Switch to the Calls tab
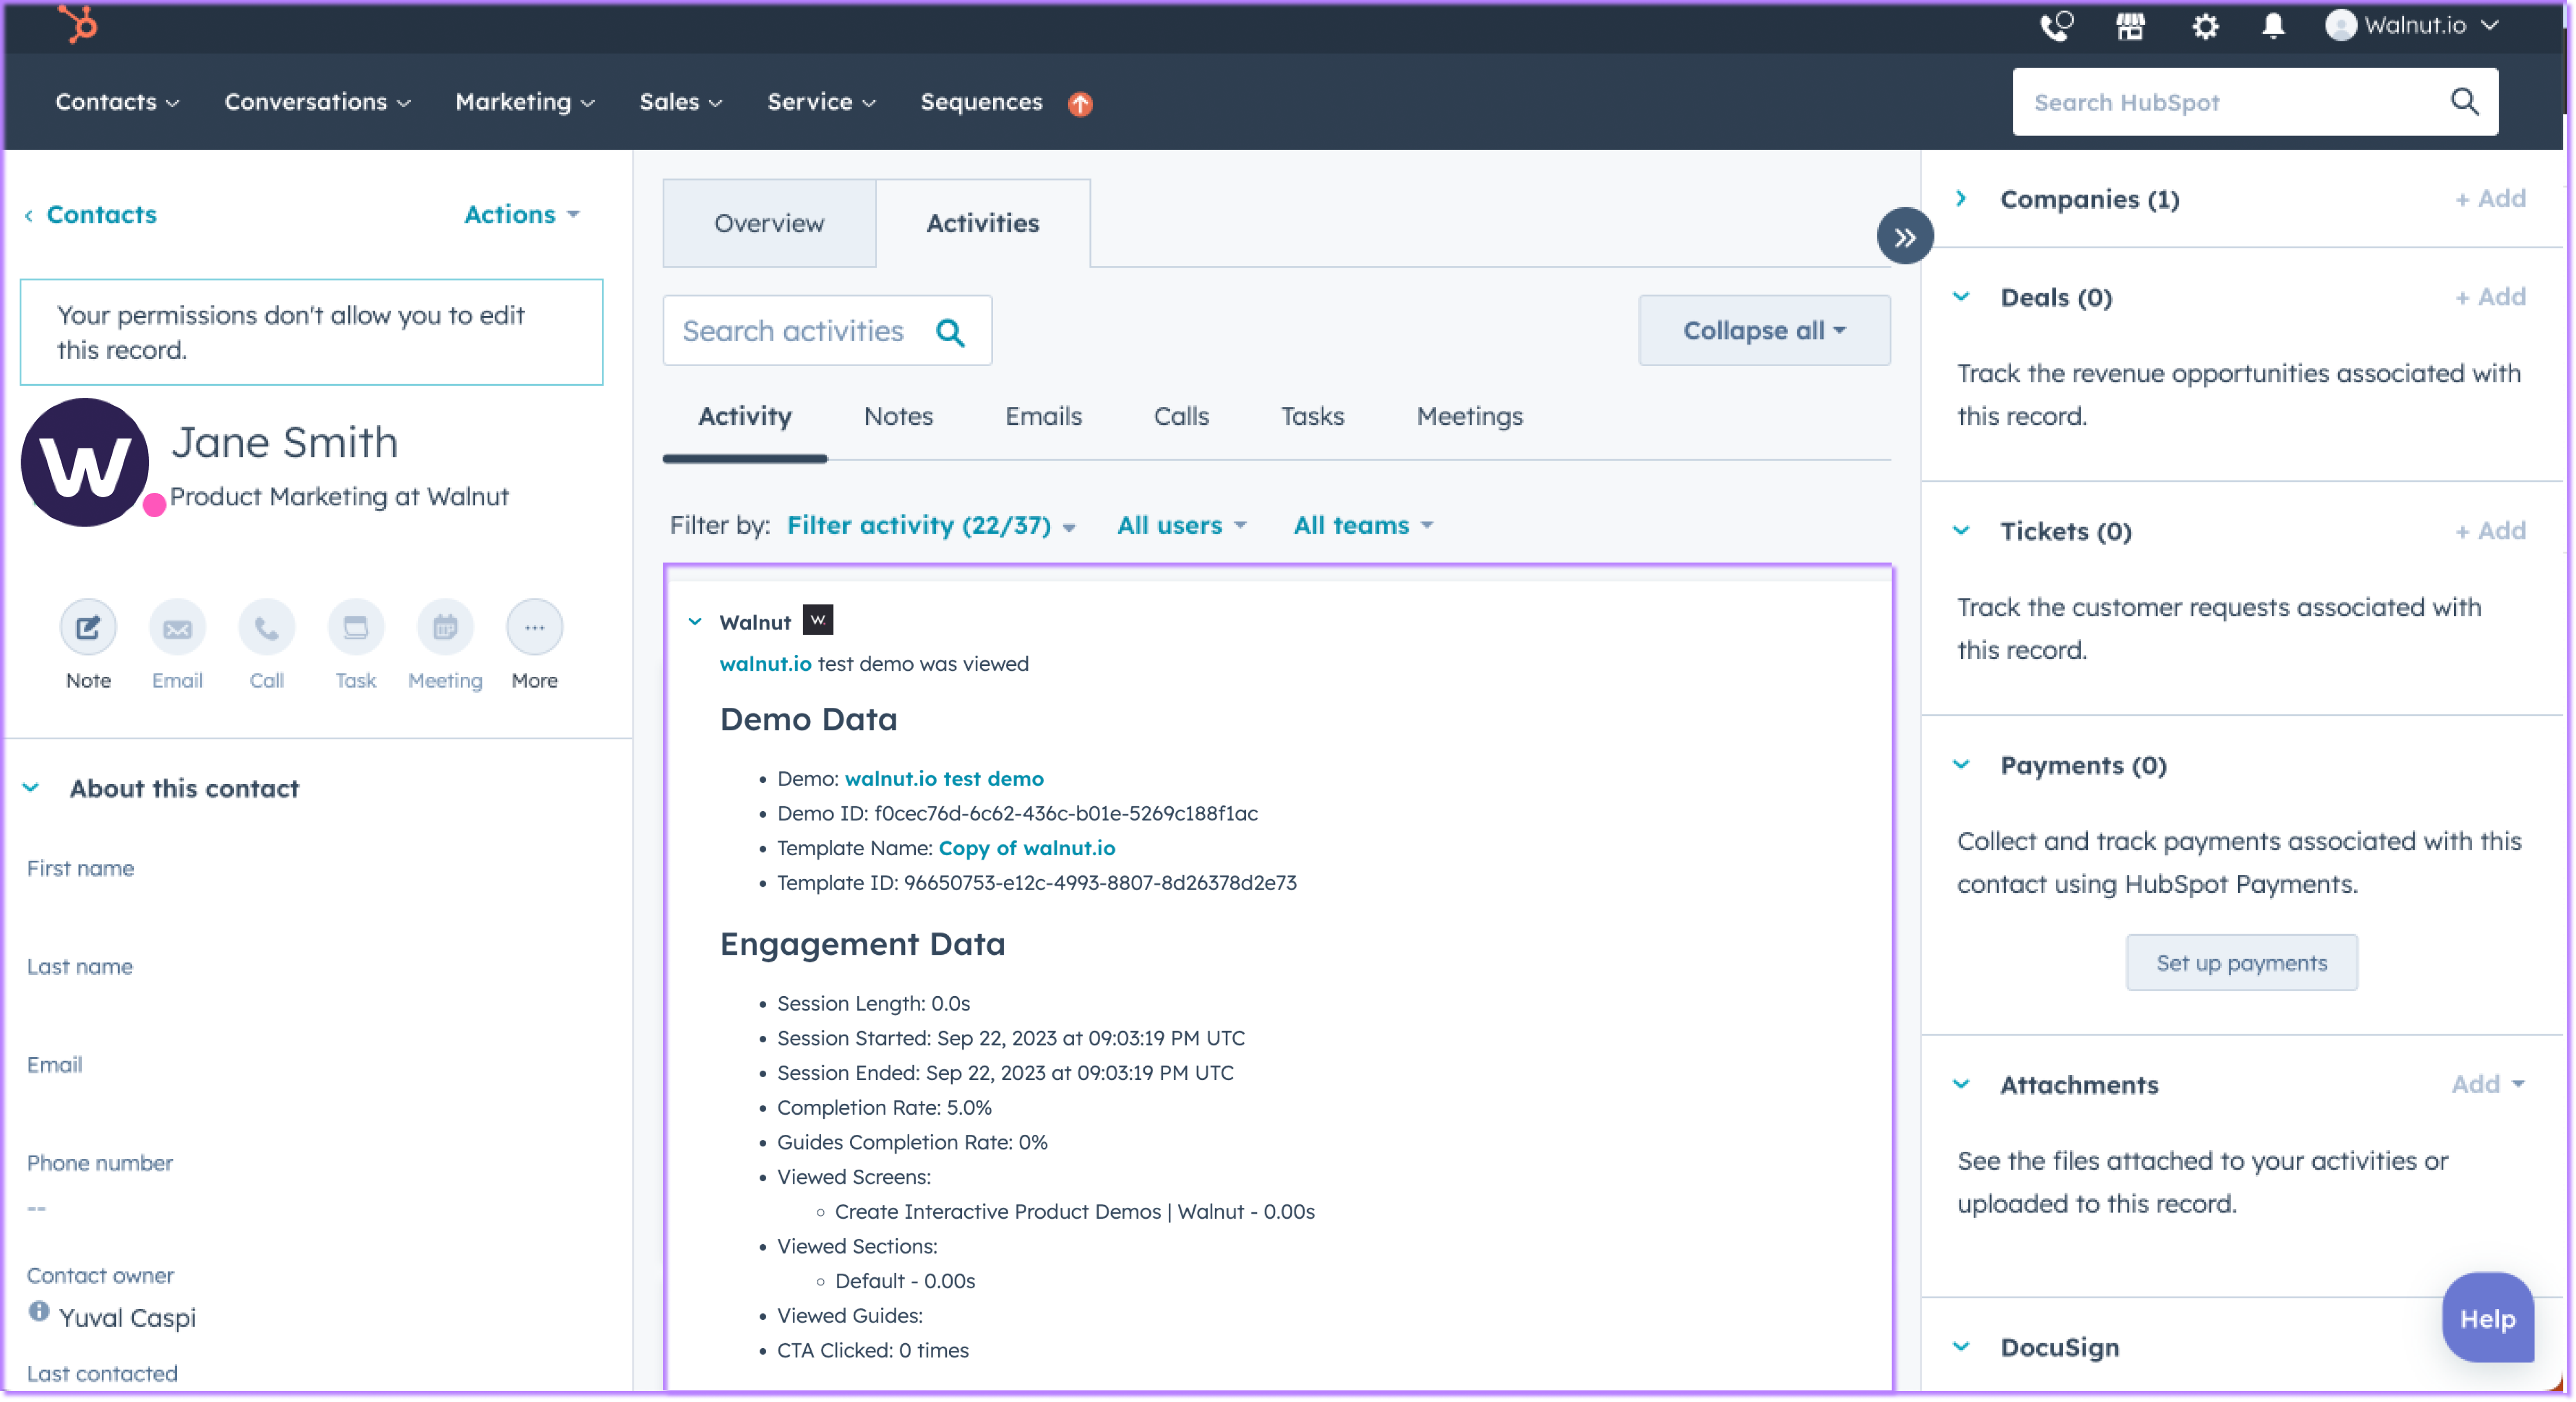 (1181, 416)
